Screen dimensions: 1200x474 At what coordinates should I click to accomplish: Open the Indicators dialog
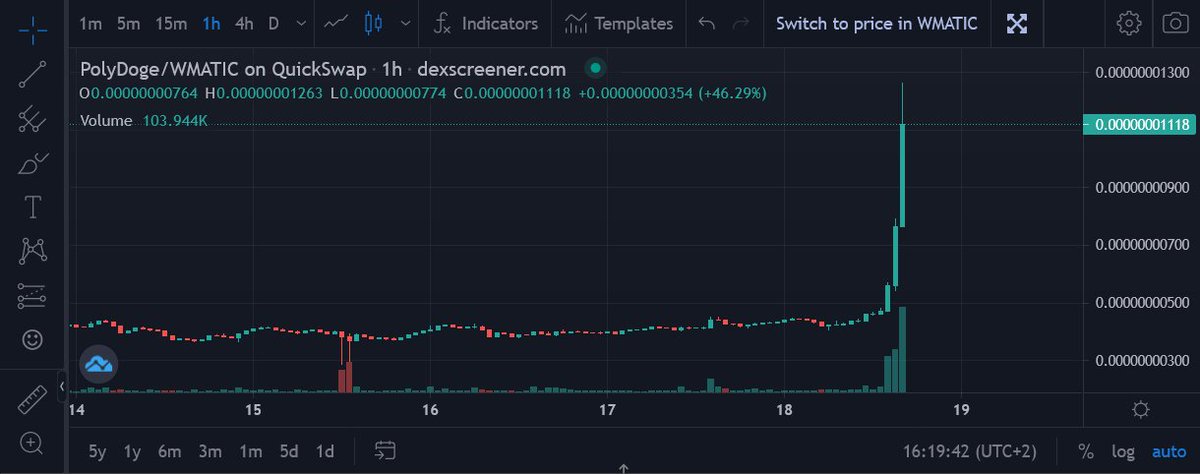485,23
